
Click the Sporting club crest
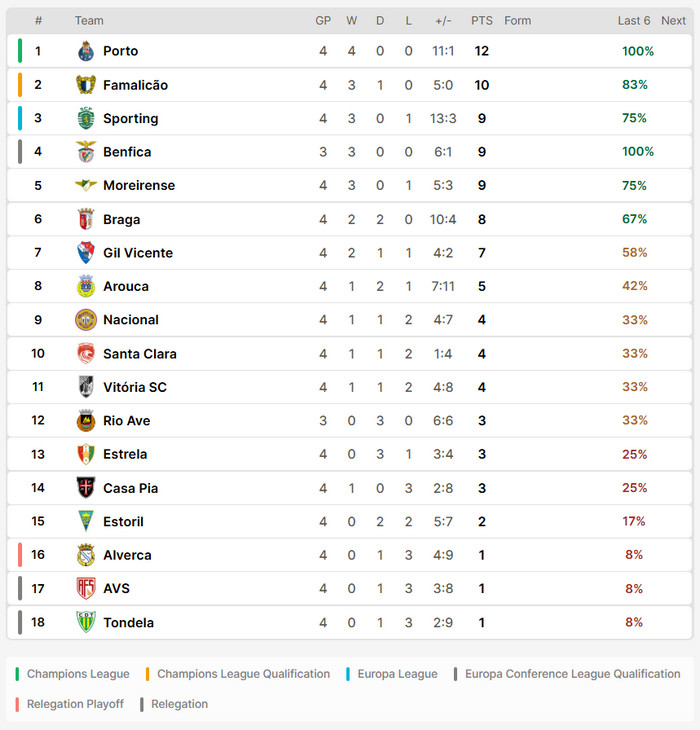click(x=86, y=118)
